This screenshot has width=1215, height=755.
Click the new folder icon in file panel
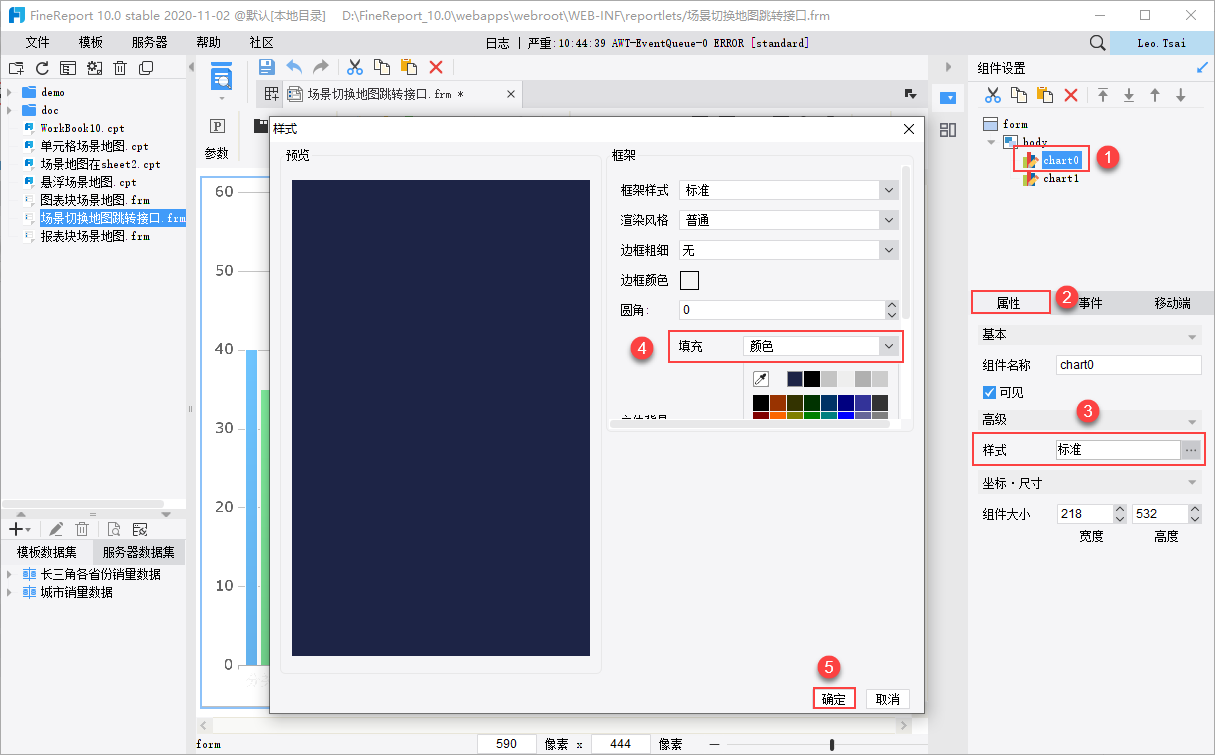(16, 68)
